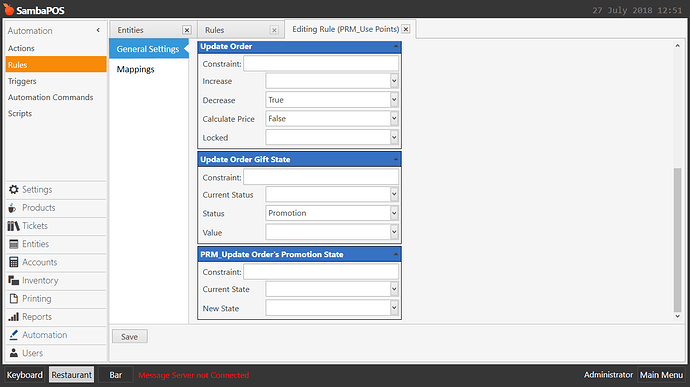The width and height of the screenshot is (690, 387).
Task: Open the Locked dropdown
Action: click(394, 137)
